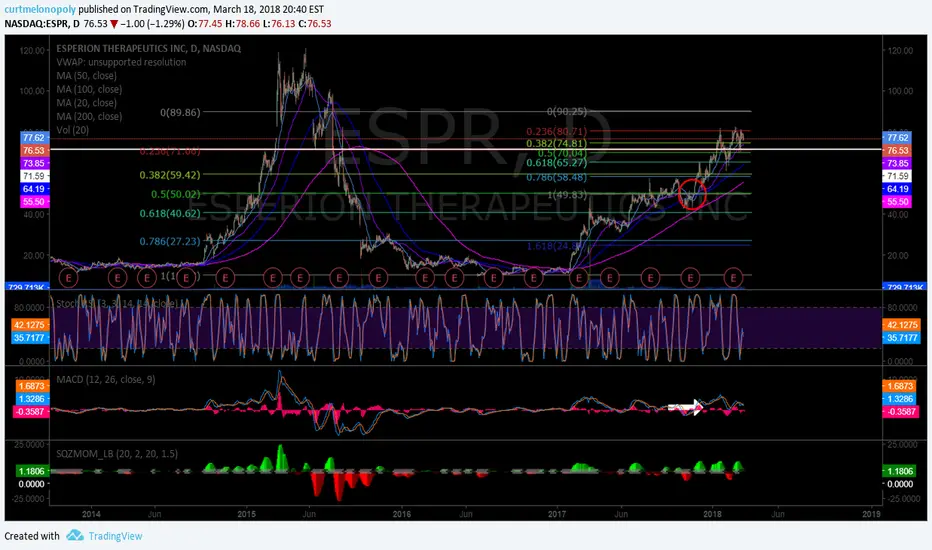Click the green 1.1806 momentum value on right axis

click(900, 471)
